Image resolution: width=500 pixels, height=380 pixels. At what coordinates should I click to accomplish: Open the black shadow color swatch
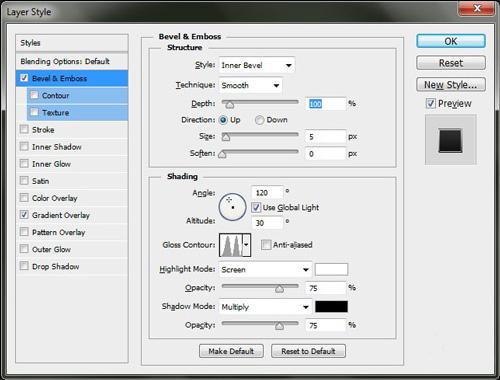coord(331,307)
